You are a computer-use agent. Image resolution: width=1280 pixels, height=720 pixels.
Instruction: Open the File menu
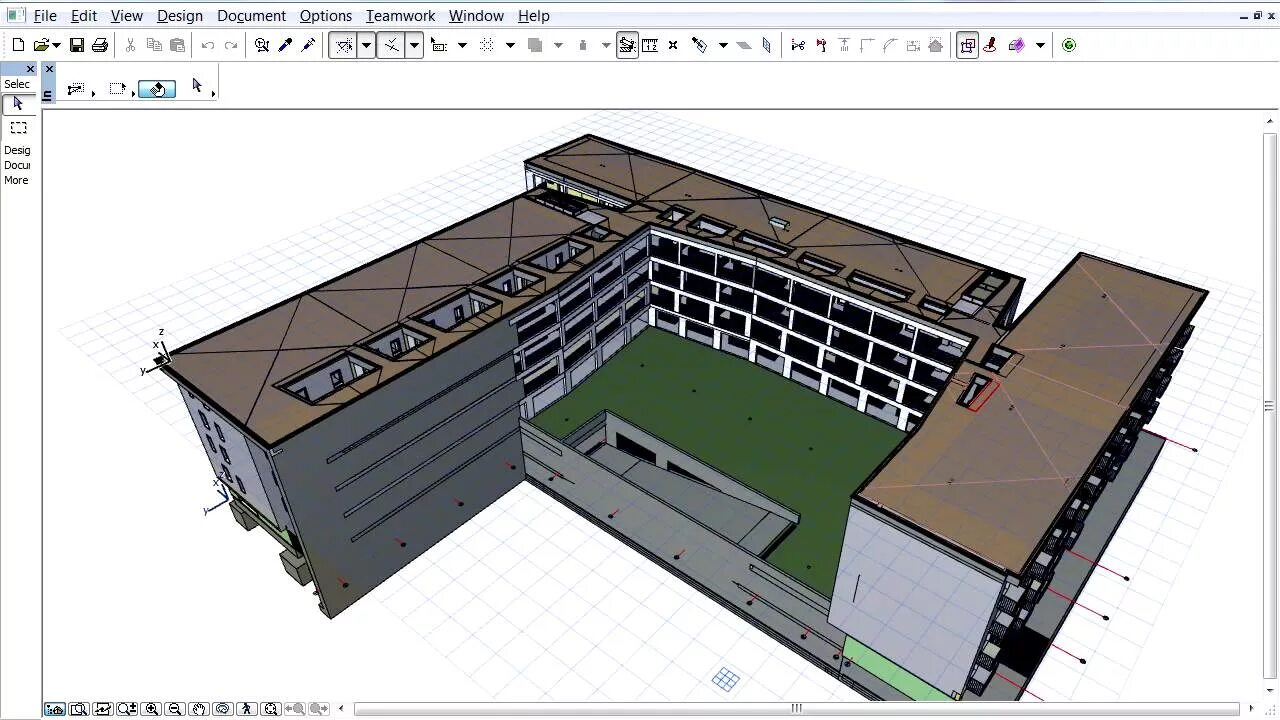45,16
